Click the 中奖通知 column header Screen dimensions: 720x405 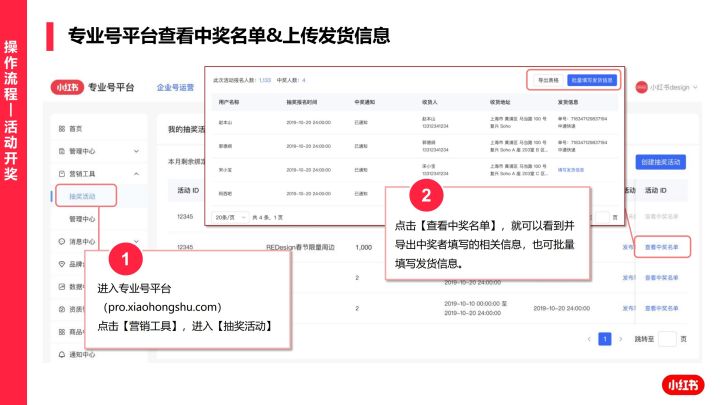pyautogui.click(x=365, y=102)
